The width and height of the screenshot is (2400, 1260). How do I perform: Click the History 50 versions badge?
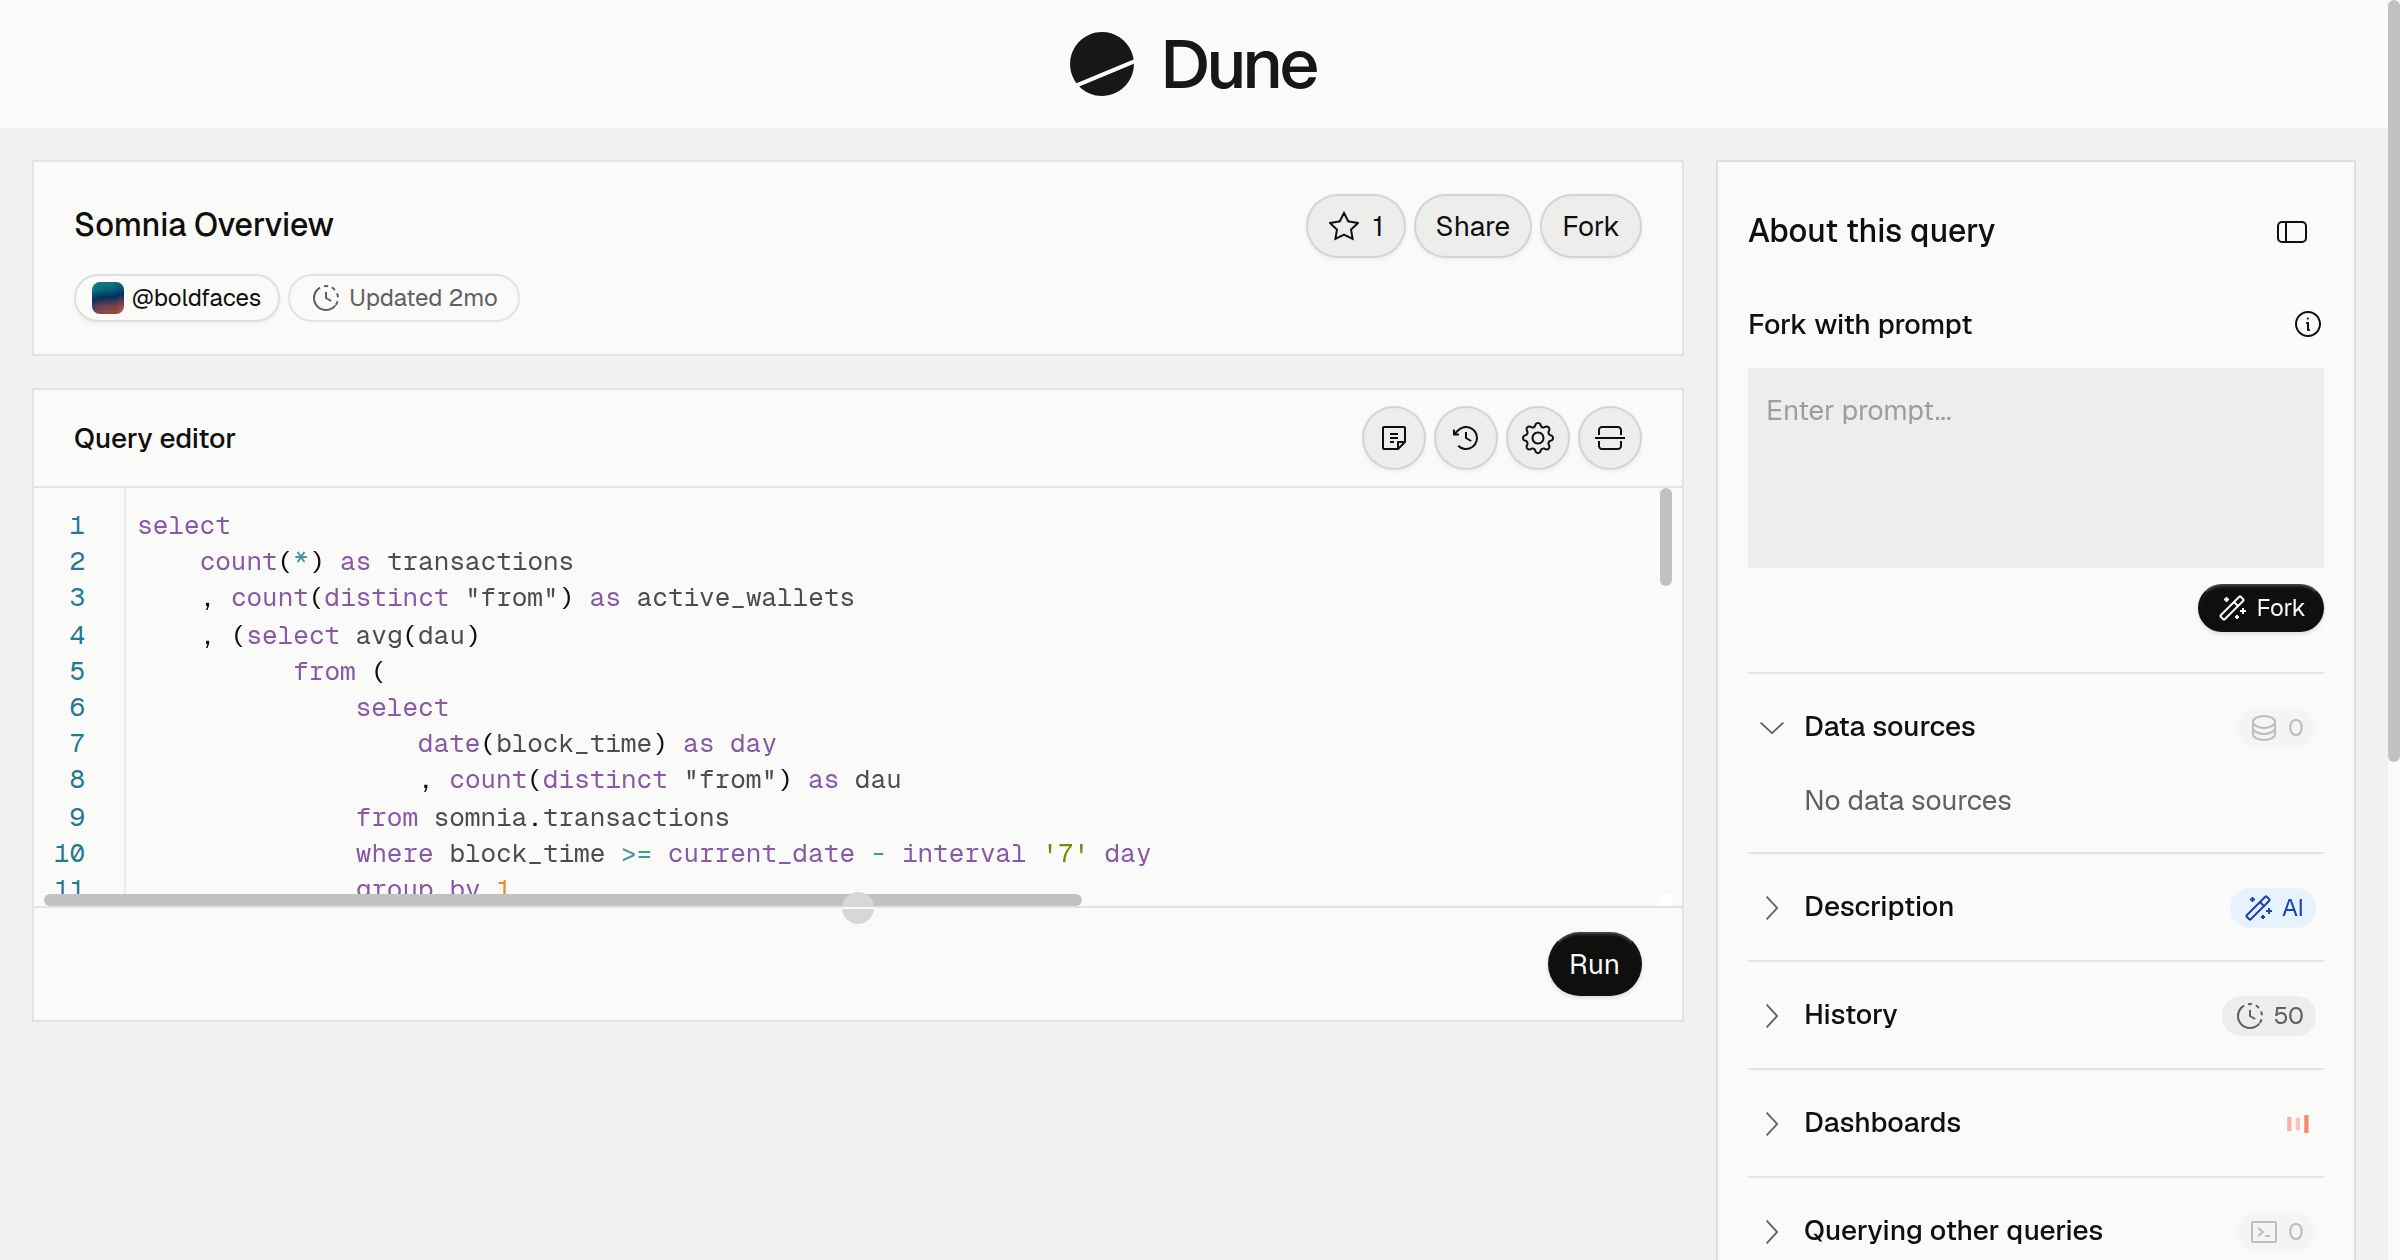tap(2268, 1015)
